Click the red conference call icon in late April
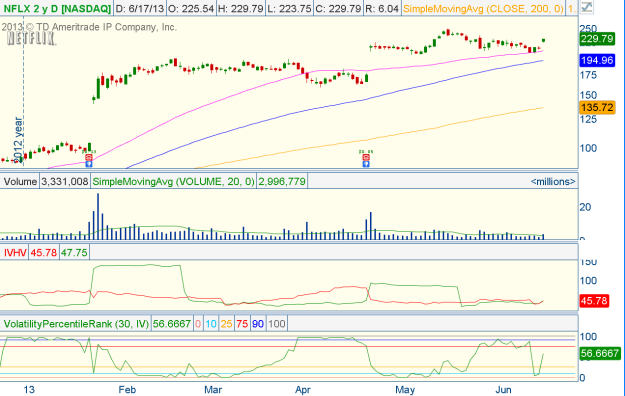This screenshot has width=625, height=396. [x=366, y=158]
